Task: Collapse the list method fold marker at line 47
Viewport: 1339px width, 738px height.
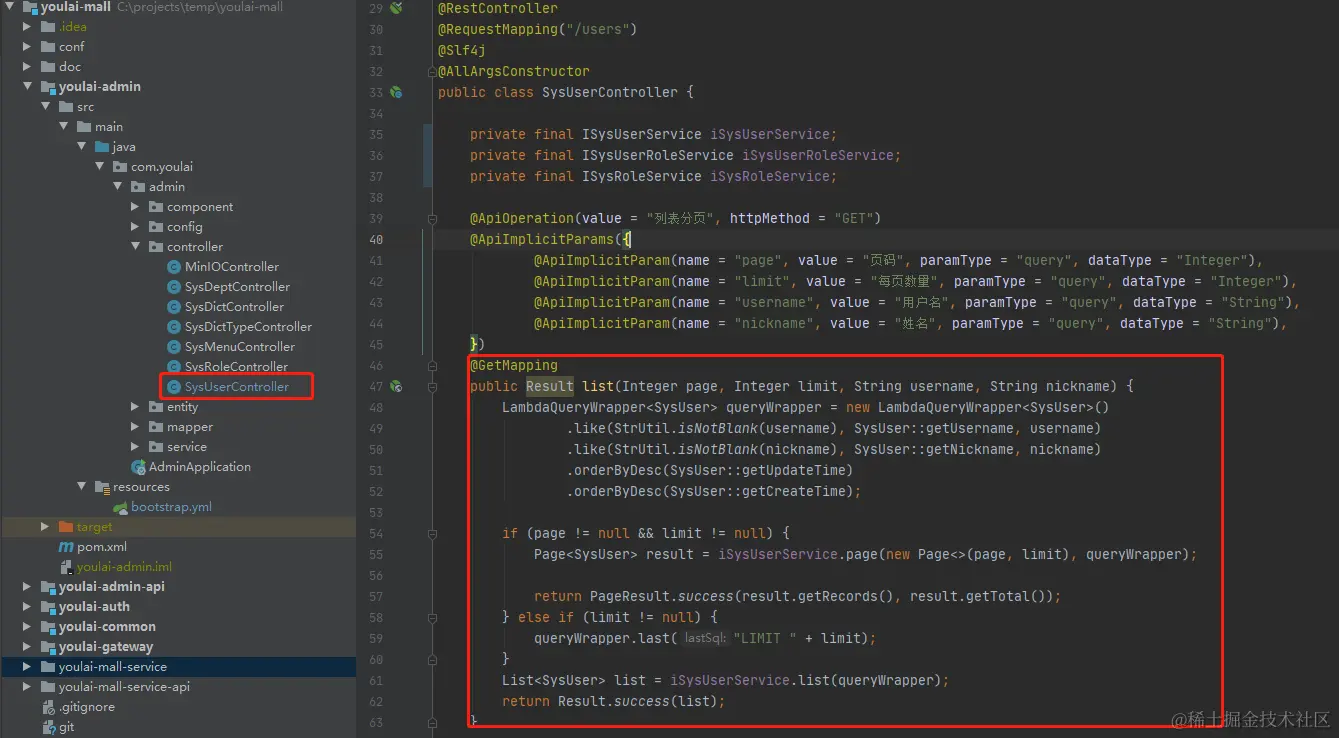Action: coord(432,386)
